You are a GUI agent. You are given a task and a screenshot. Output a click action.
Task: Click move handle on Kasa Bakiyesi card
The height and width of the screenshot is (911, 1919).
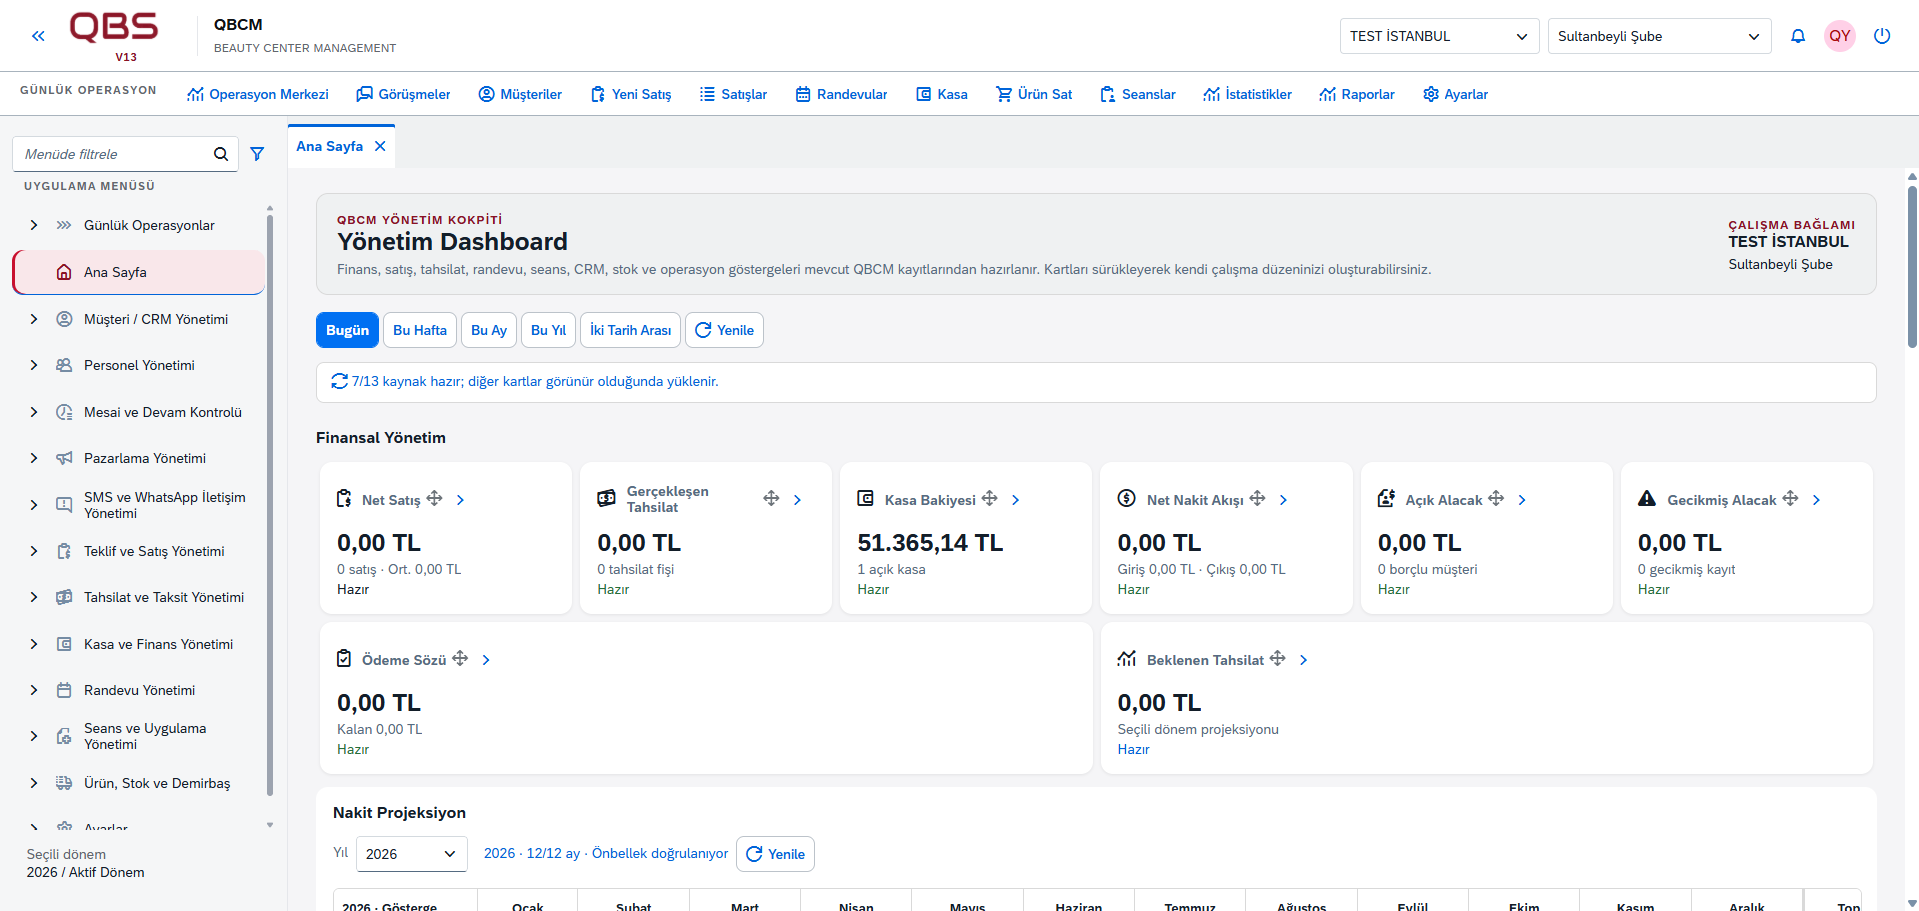[989, 498]
